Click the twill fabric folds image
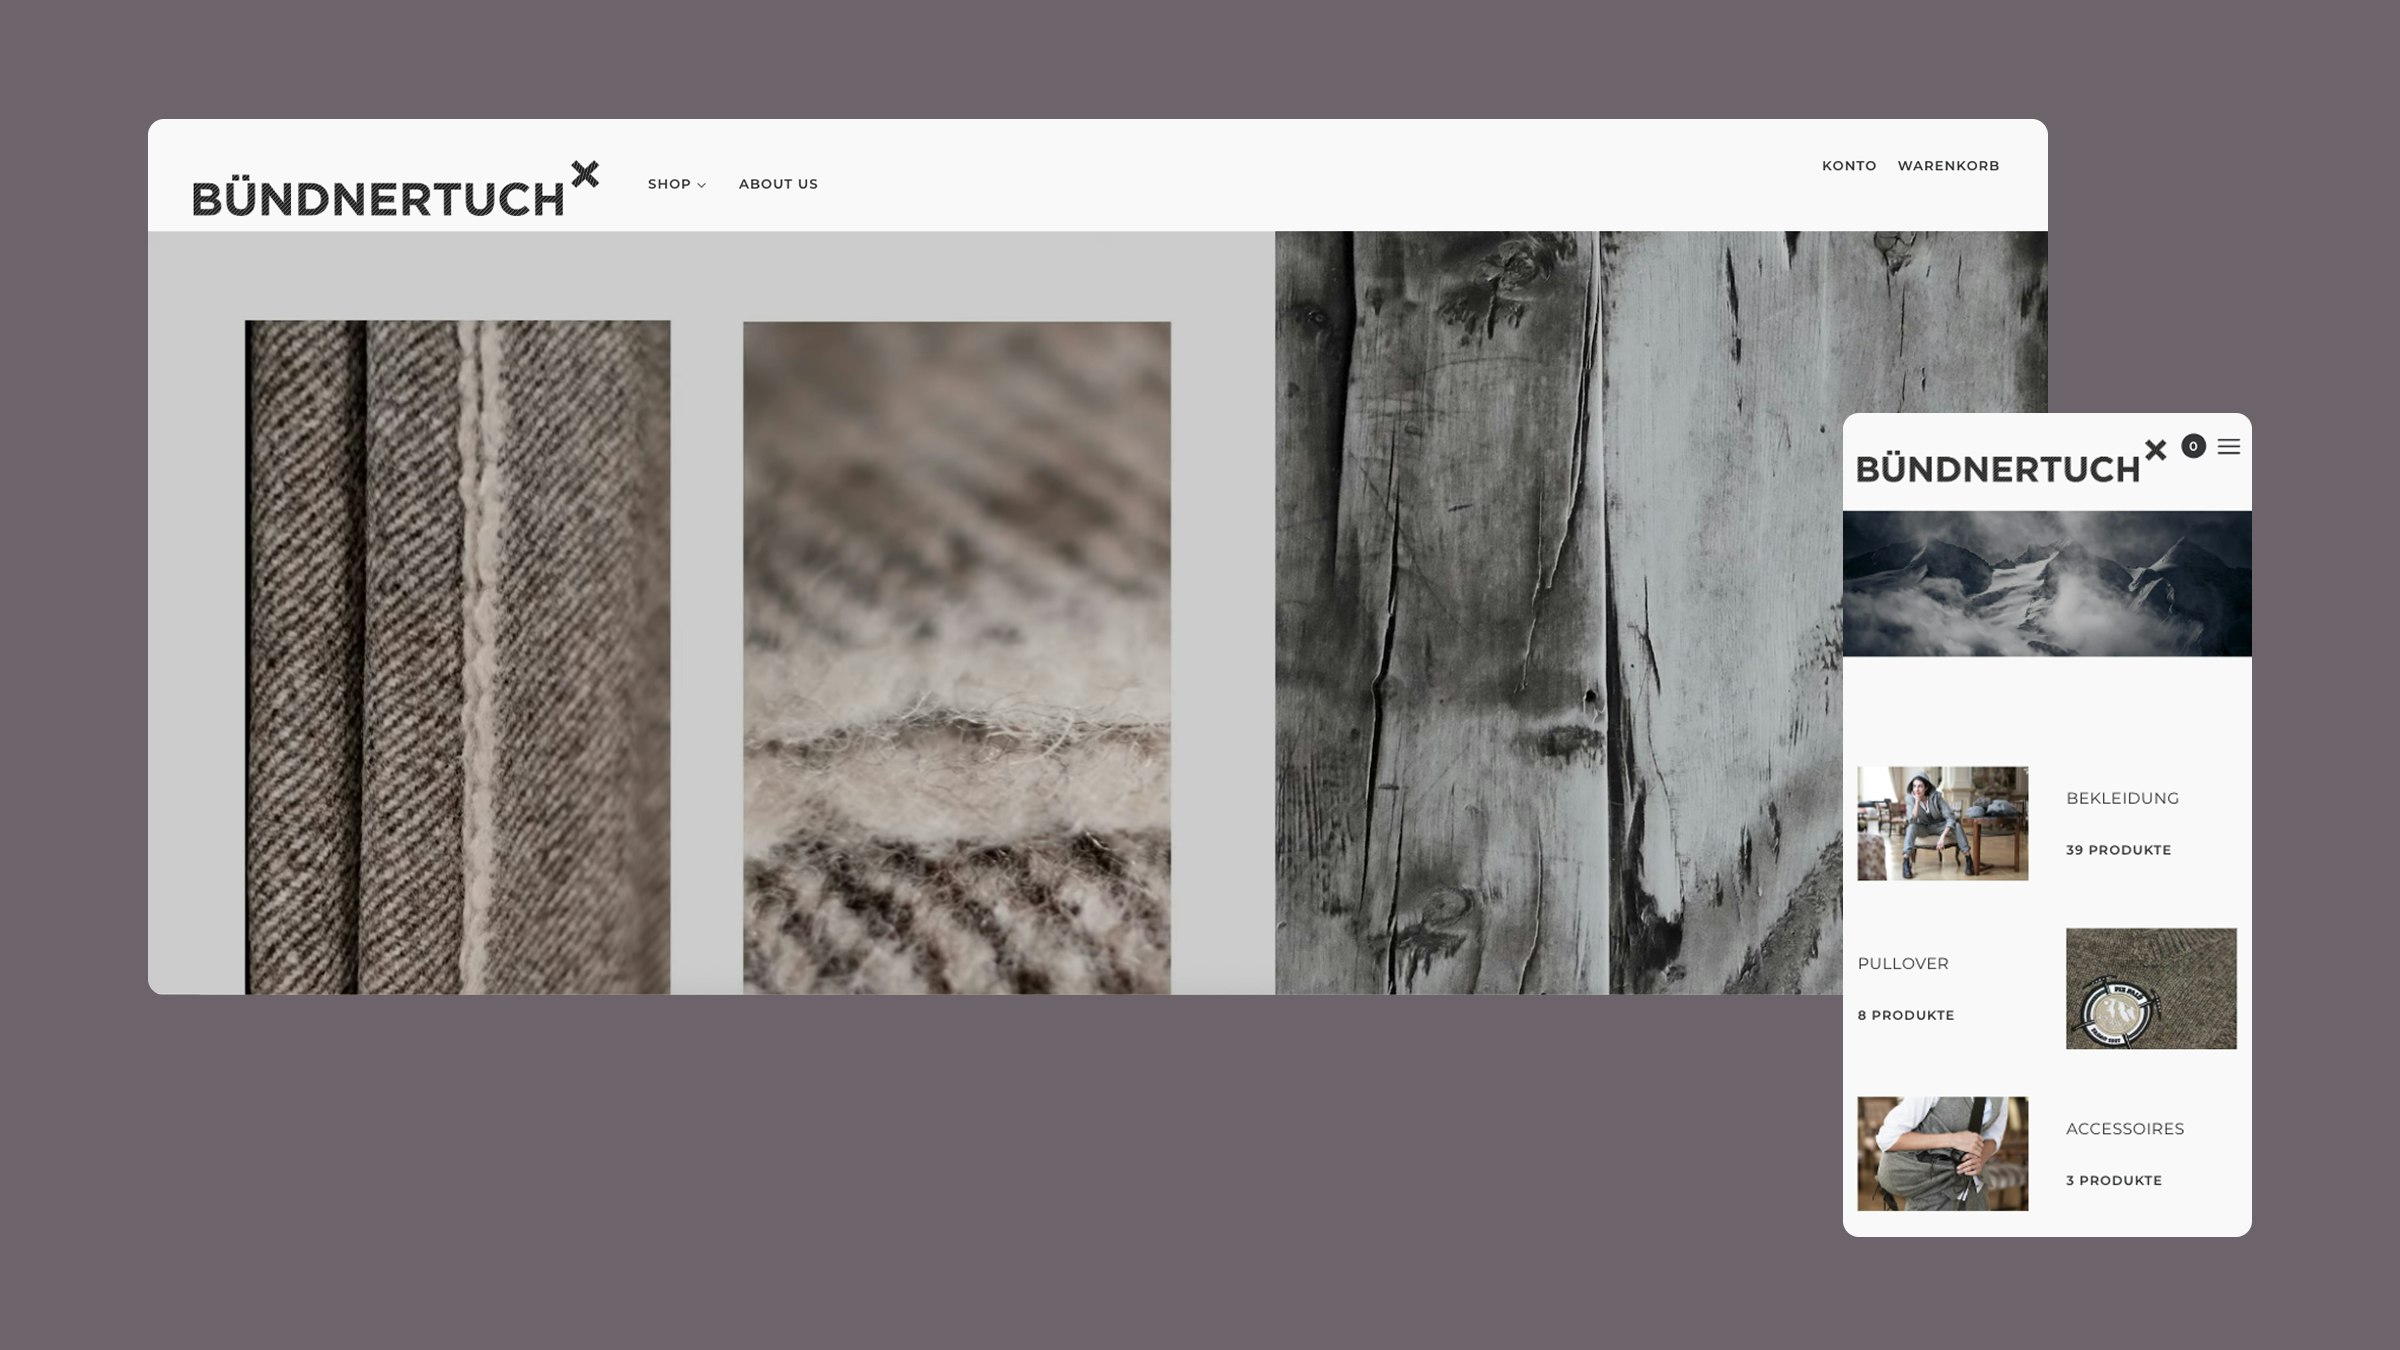Image resolution: width=2400 pixels, height=1350 pixels. coord(457,656)
